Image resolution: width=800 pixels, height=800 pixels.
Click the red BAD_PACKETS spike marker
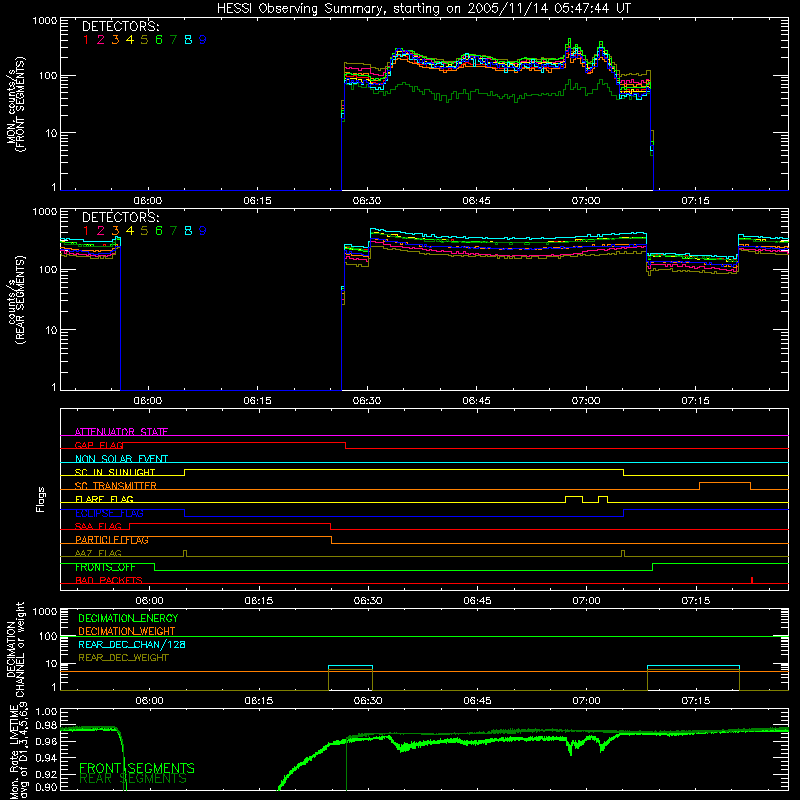pos(752,580)
